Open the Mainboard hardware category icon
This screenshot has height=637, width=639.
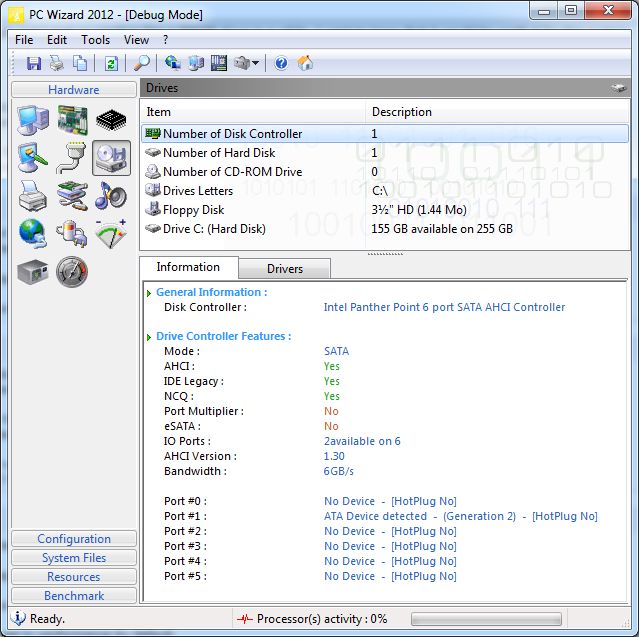pos(72,122)
